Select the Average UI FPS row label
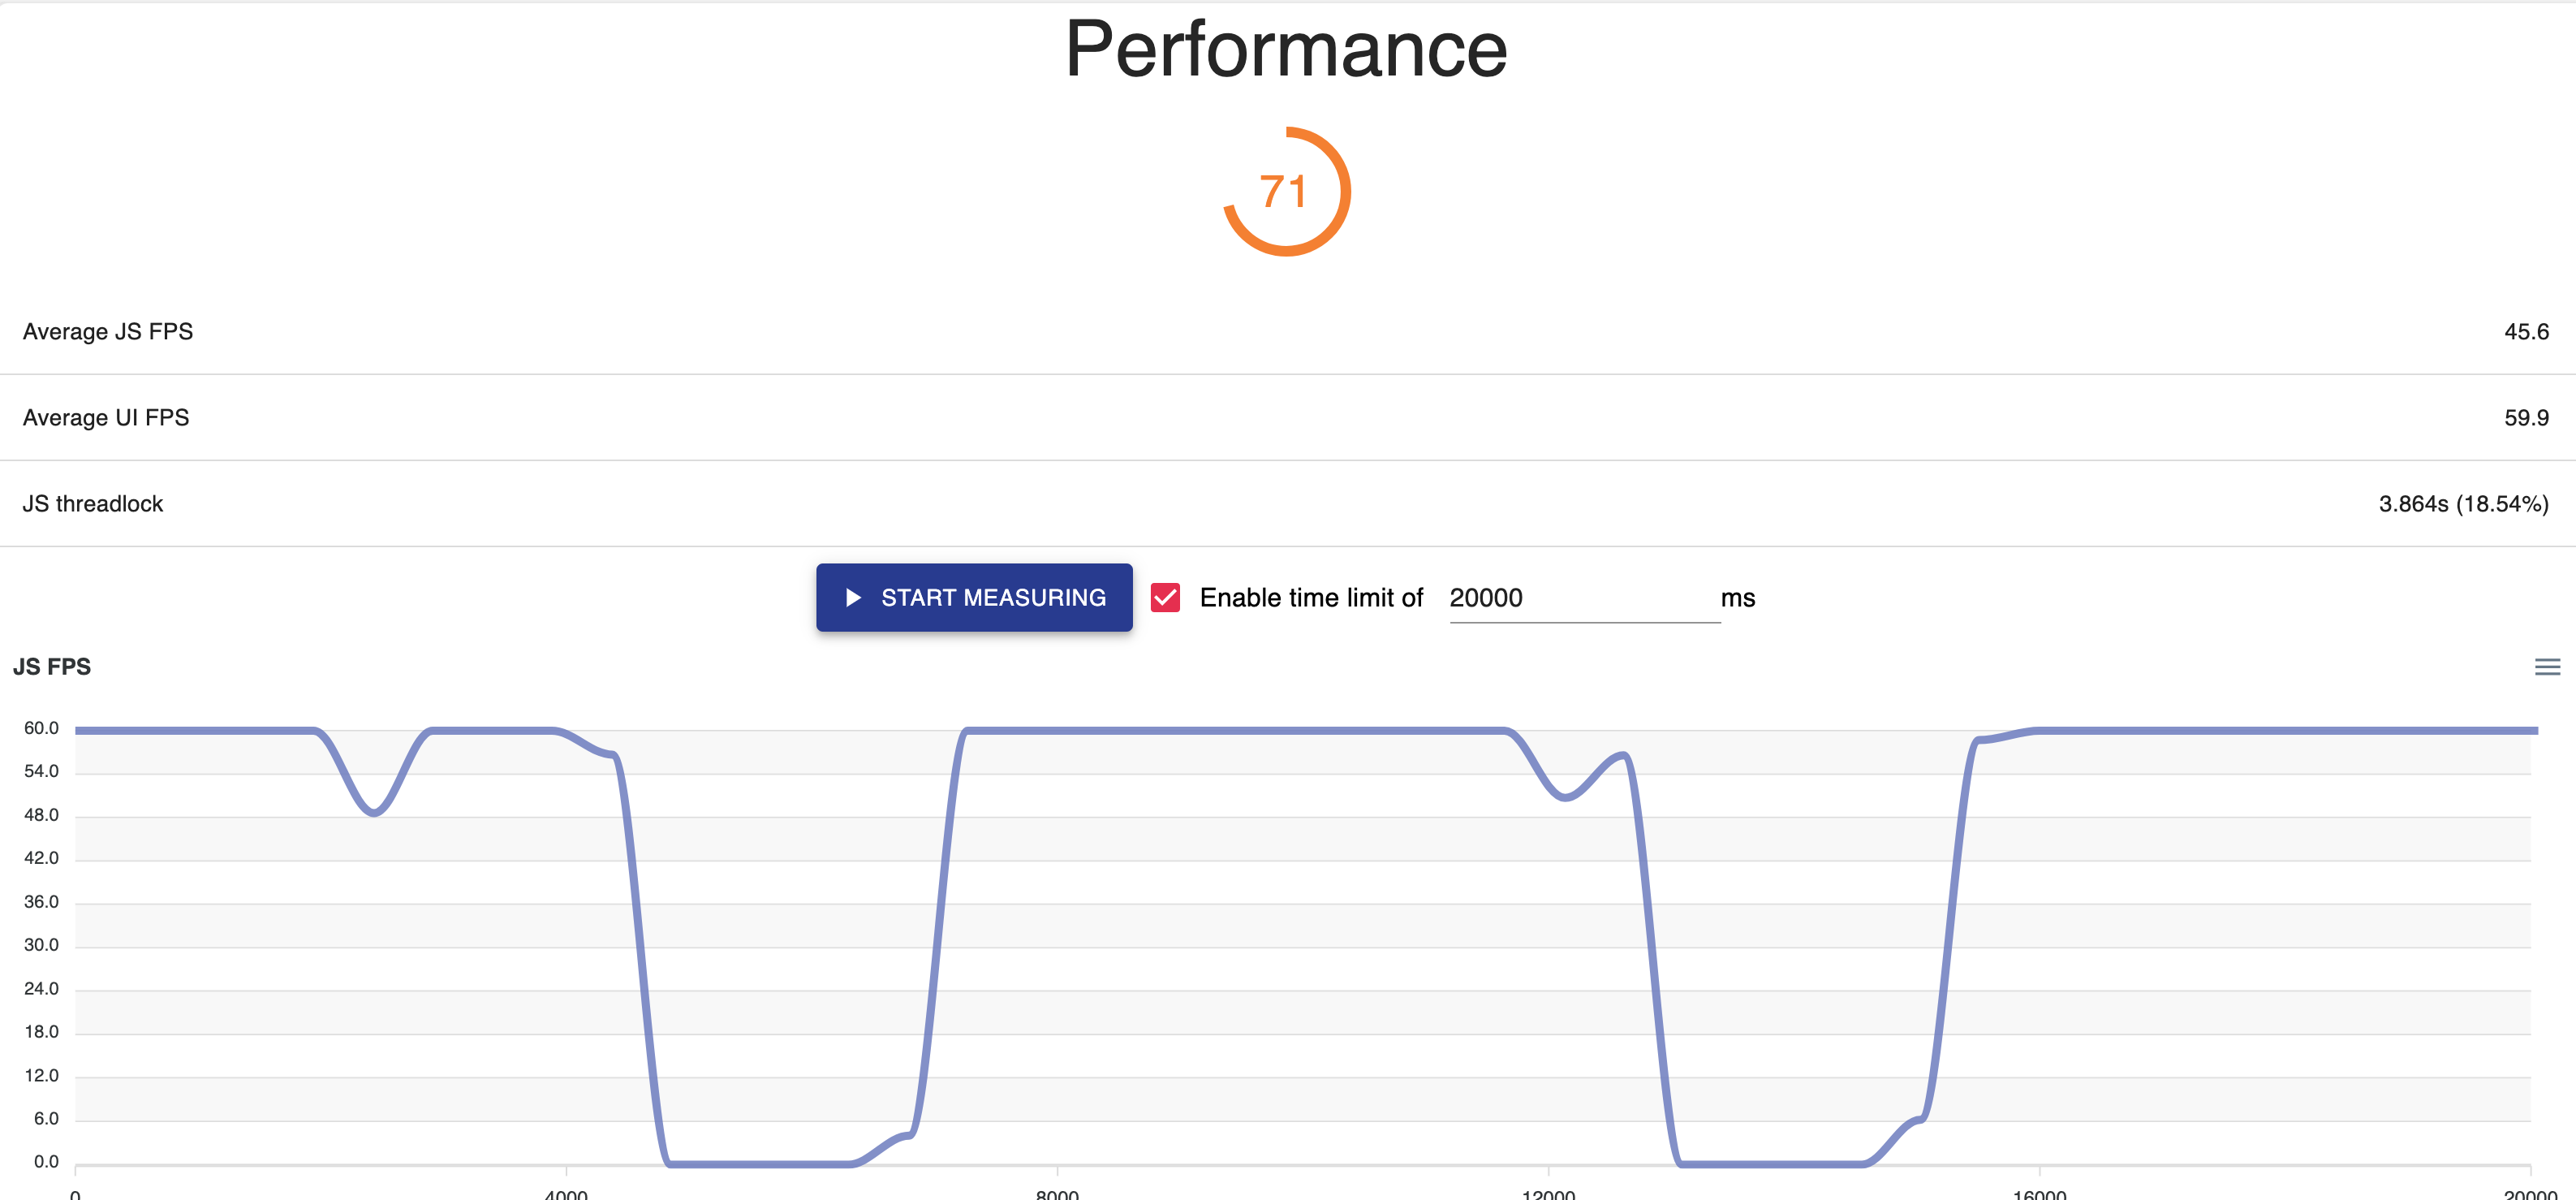 point(106,417)
